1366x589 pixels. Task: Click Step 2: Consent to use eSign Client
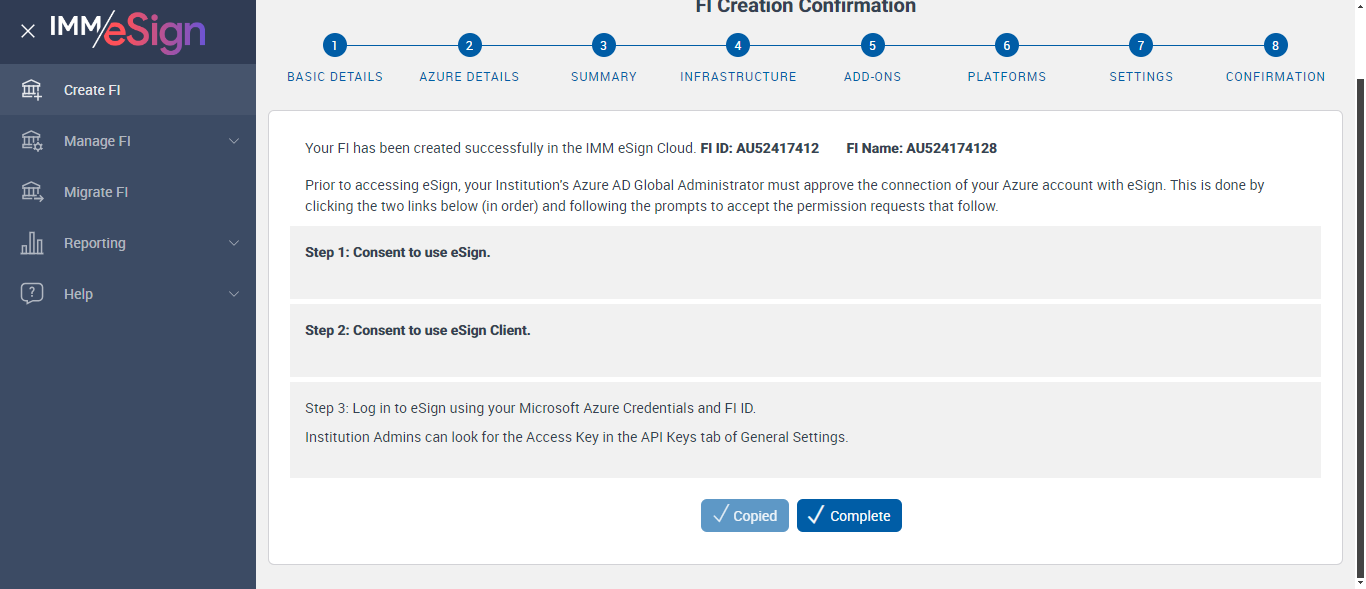tap(418, 330)
